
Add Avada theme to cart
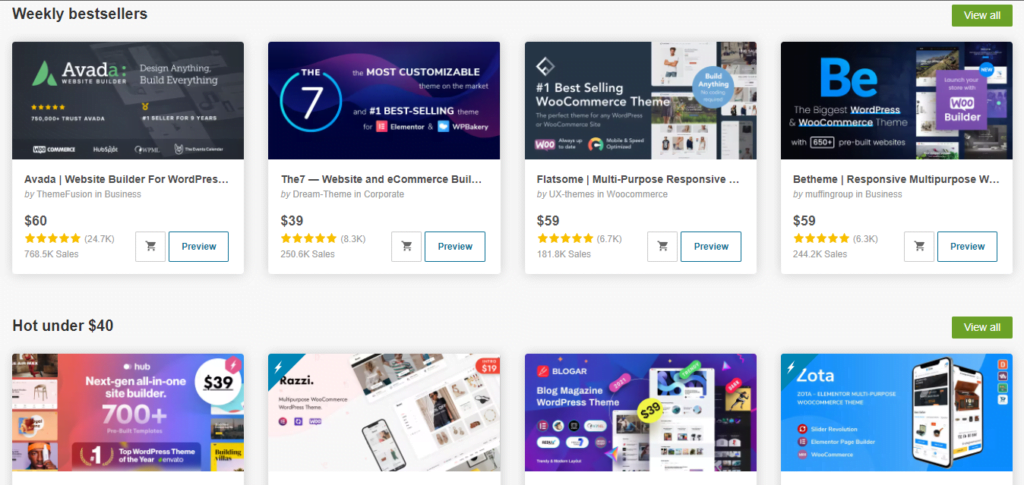tap(150, 246)
